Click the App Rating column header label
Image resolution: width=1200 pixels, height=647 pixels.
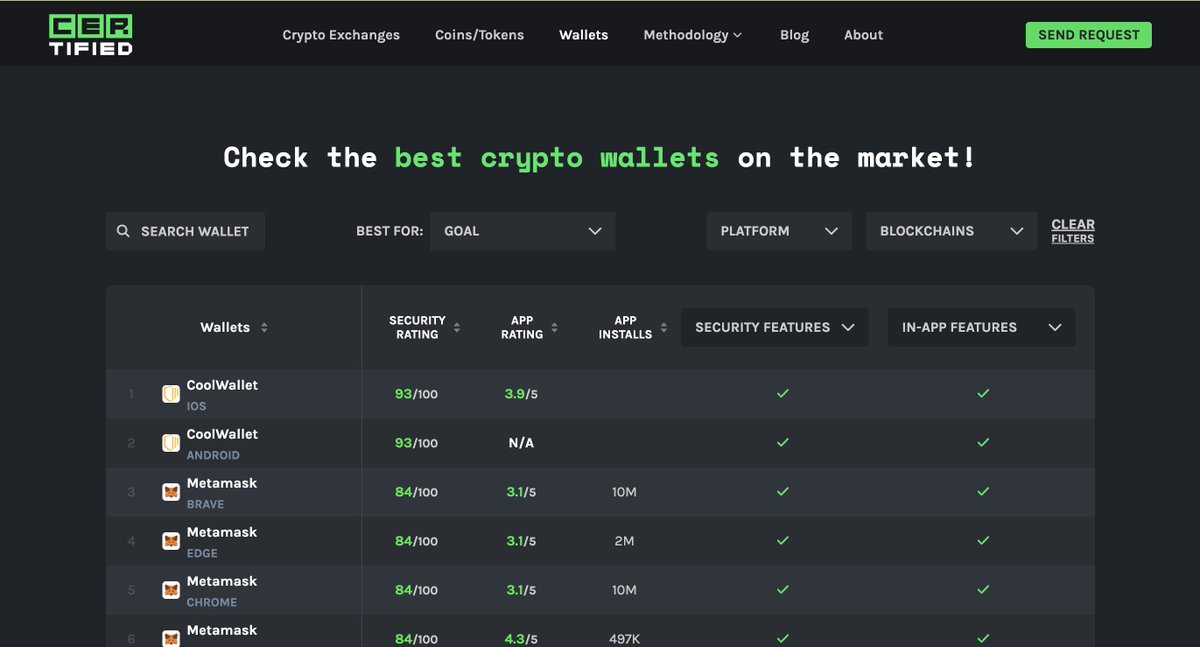tap(522, 328)
